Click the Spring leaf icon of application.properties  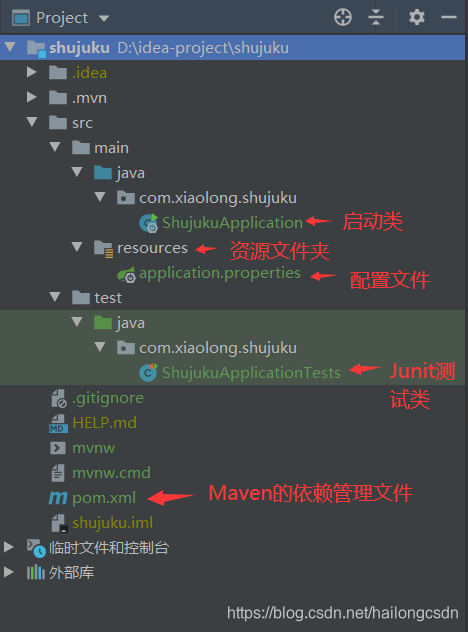coord(127,274)
